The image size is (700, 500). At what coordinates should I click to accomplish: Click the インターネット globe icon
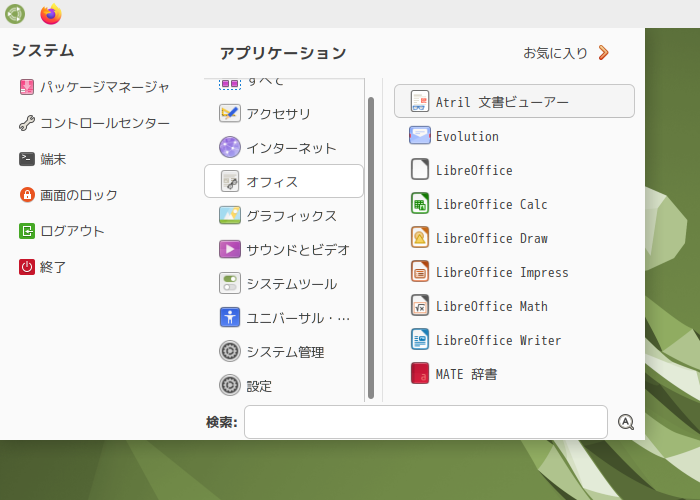[x=230, y=147]
